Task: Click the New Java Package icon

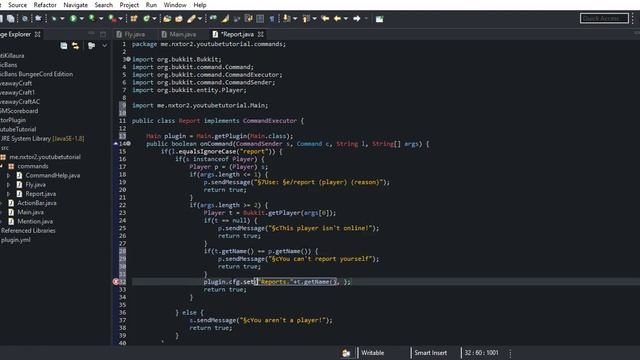Action: (x=134, y=19)
